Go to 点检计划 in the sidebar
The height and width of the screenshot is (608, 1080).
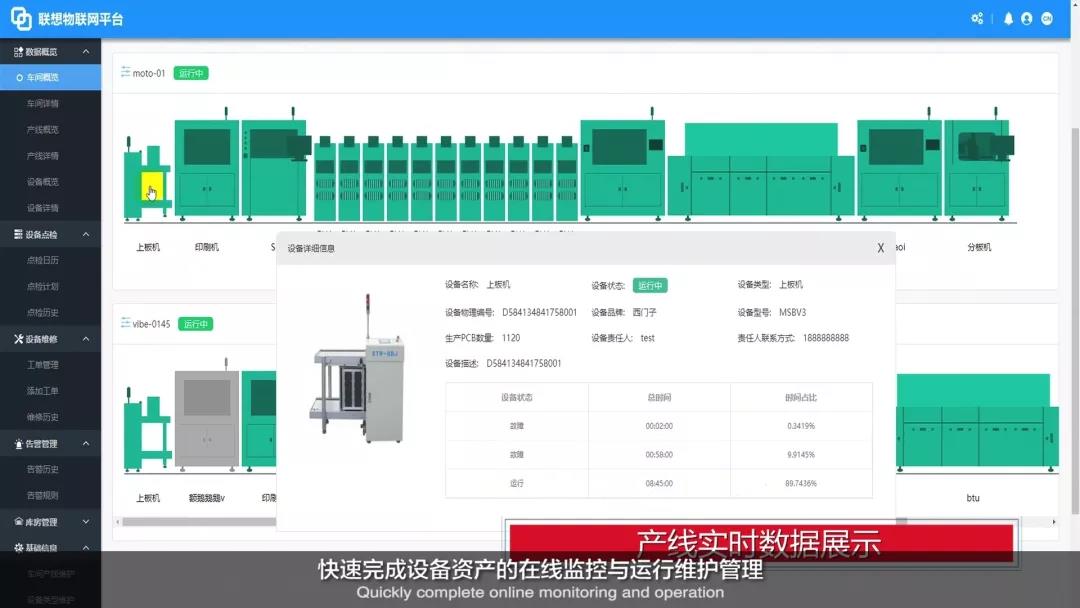43,286
